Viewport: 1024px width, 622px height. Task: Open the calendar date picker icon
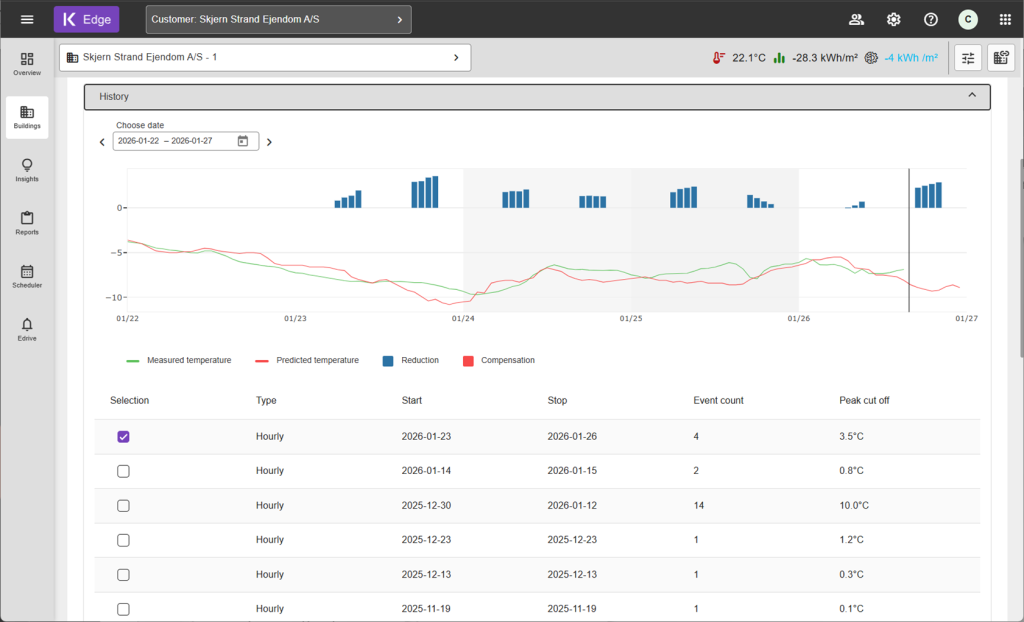coord(243,141)
